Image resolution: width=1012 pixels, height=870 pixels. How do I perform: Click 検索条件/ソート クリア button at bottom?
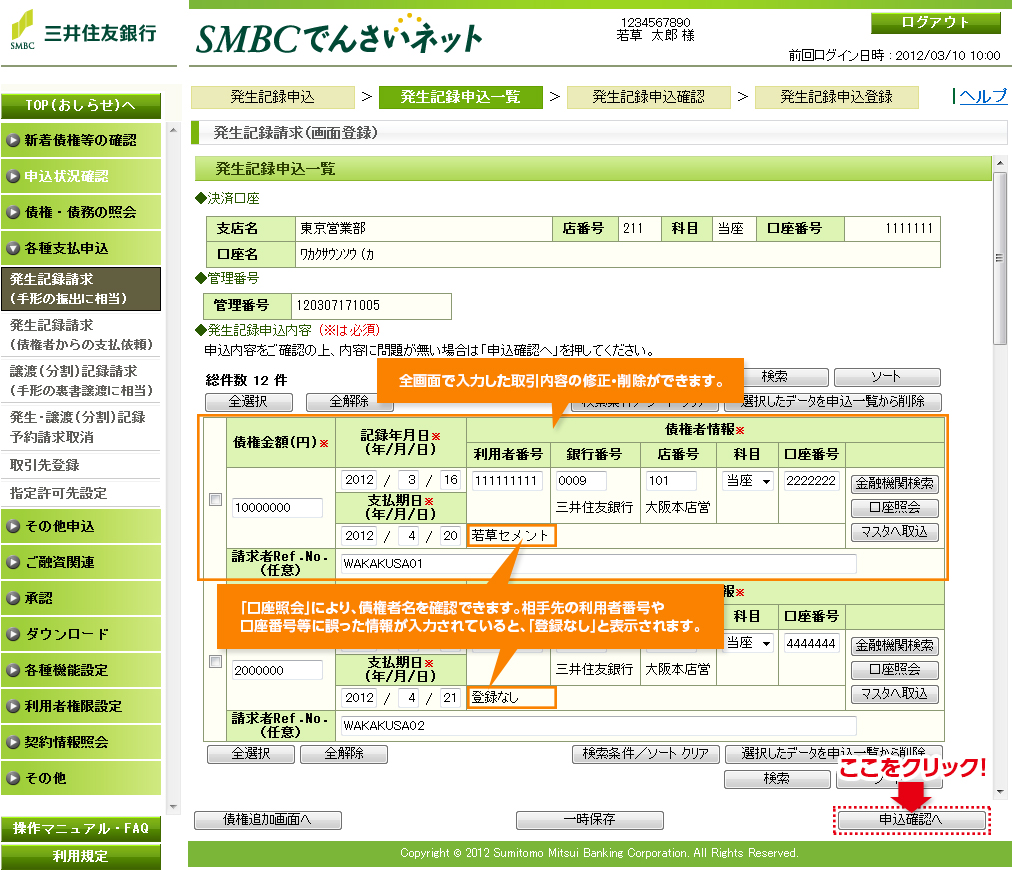tap(645, 754)
